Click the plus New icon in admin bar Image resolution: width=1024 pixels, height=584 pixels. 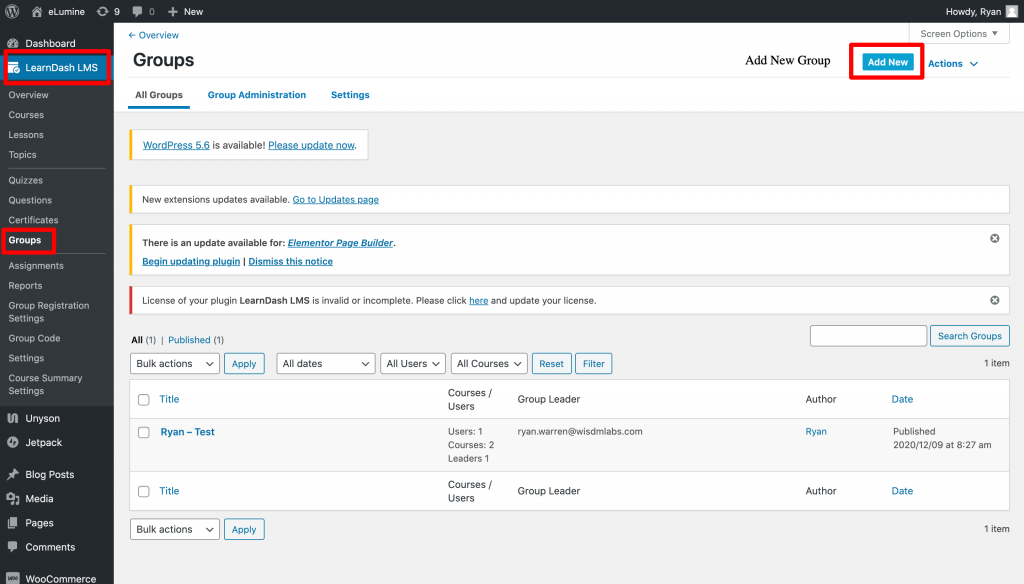point(172,12)
